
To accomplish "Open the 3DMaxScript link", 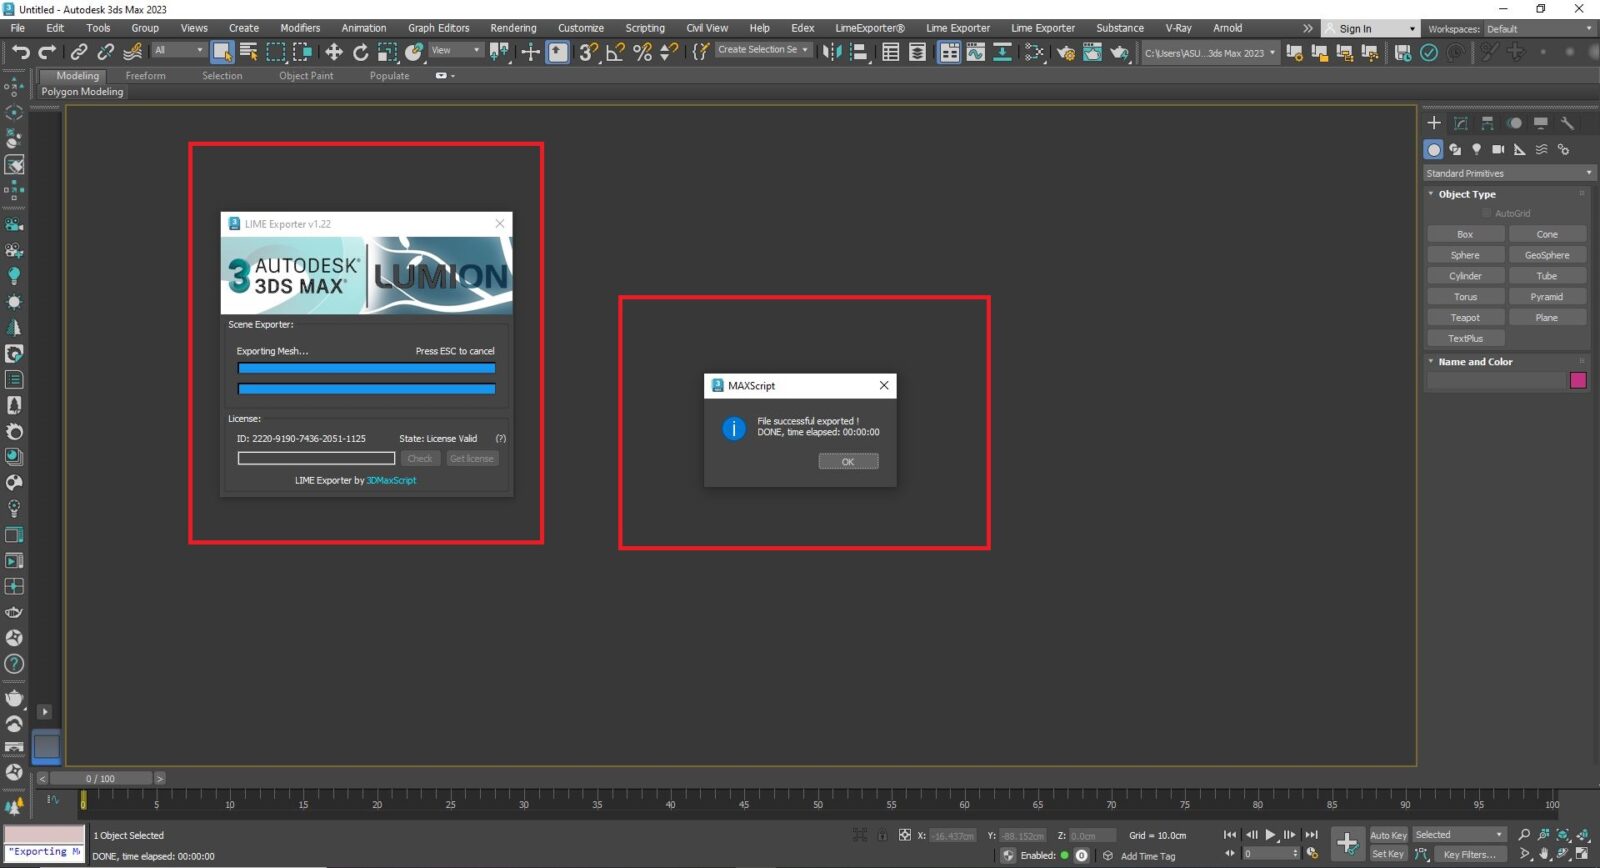I will pos(391,481).
